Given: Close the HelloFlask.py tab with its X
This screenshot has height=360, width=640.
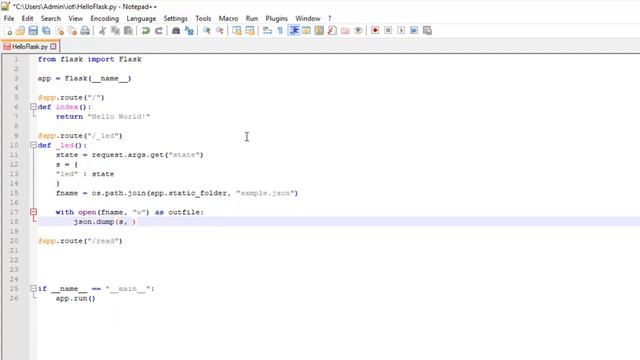Looking at the screenshot, I should (53, 47).
